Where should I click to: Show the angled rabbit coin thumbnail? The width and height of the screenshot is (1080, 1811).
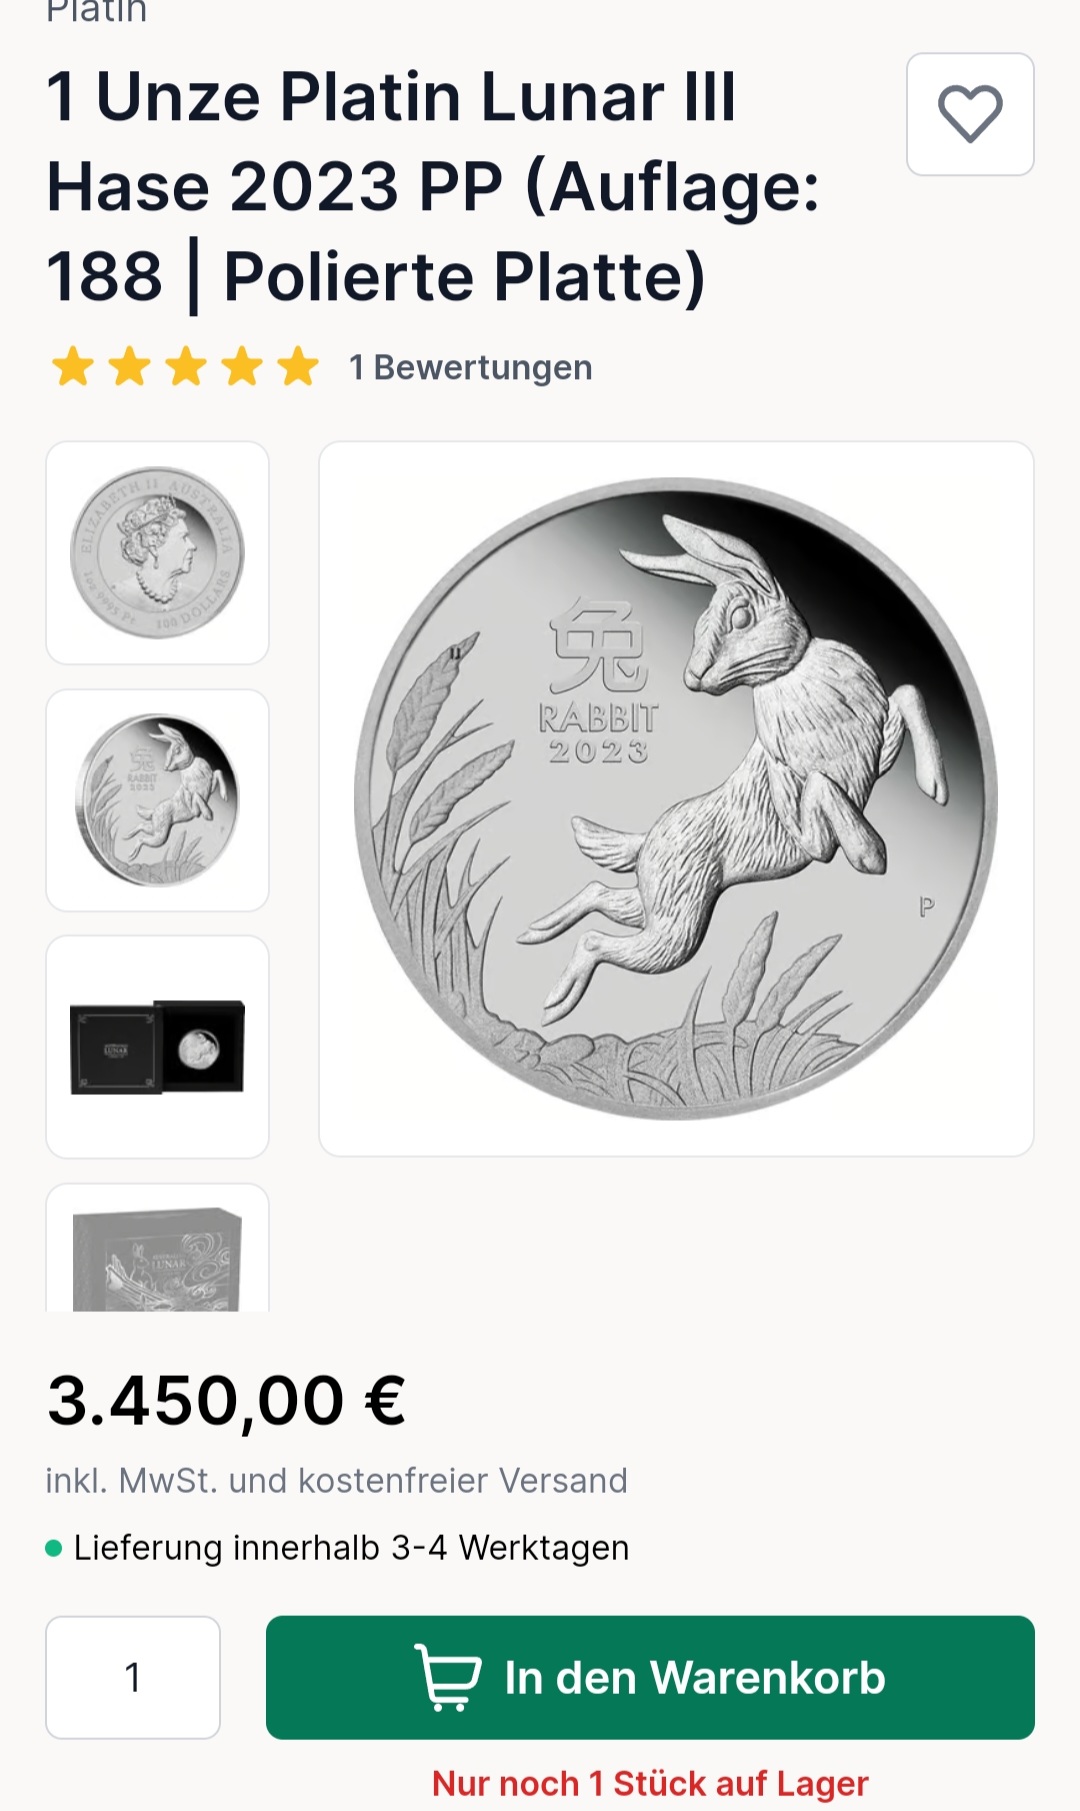[157, 800]
